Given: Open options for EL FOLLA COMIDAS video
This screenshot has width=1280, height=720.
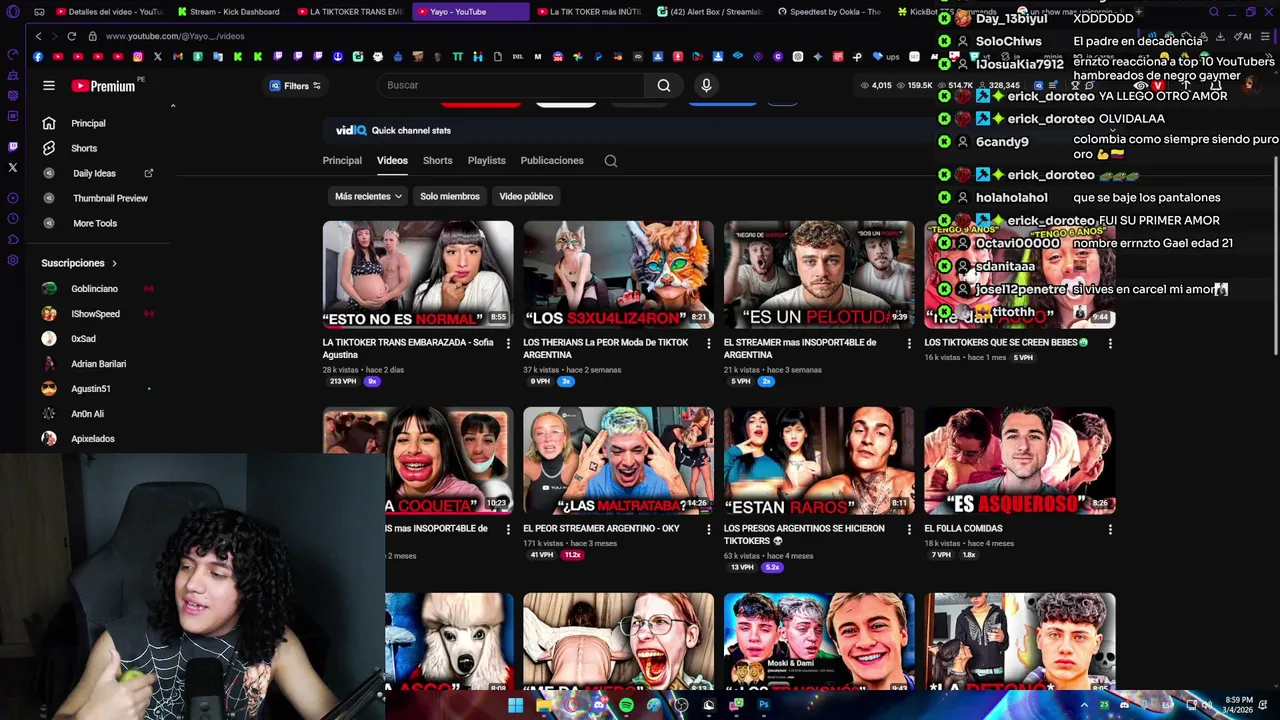Looking at the screenshot, I should [1110, 529].
